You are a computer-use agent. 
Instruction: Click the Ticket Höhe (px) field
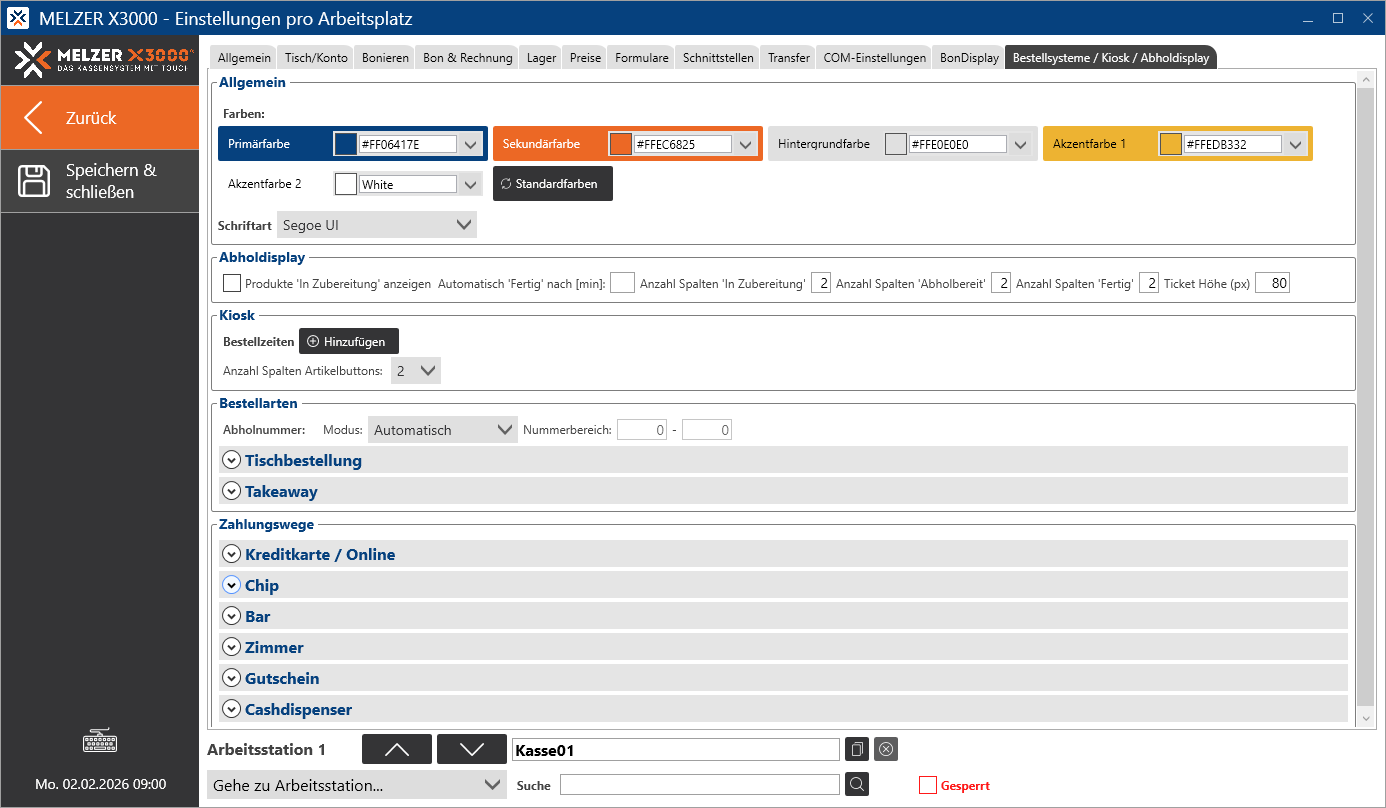coord(1273,283)
